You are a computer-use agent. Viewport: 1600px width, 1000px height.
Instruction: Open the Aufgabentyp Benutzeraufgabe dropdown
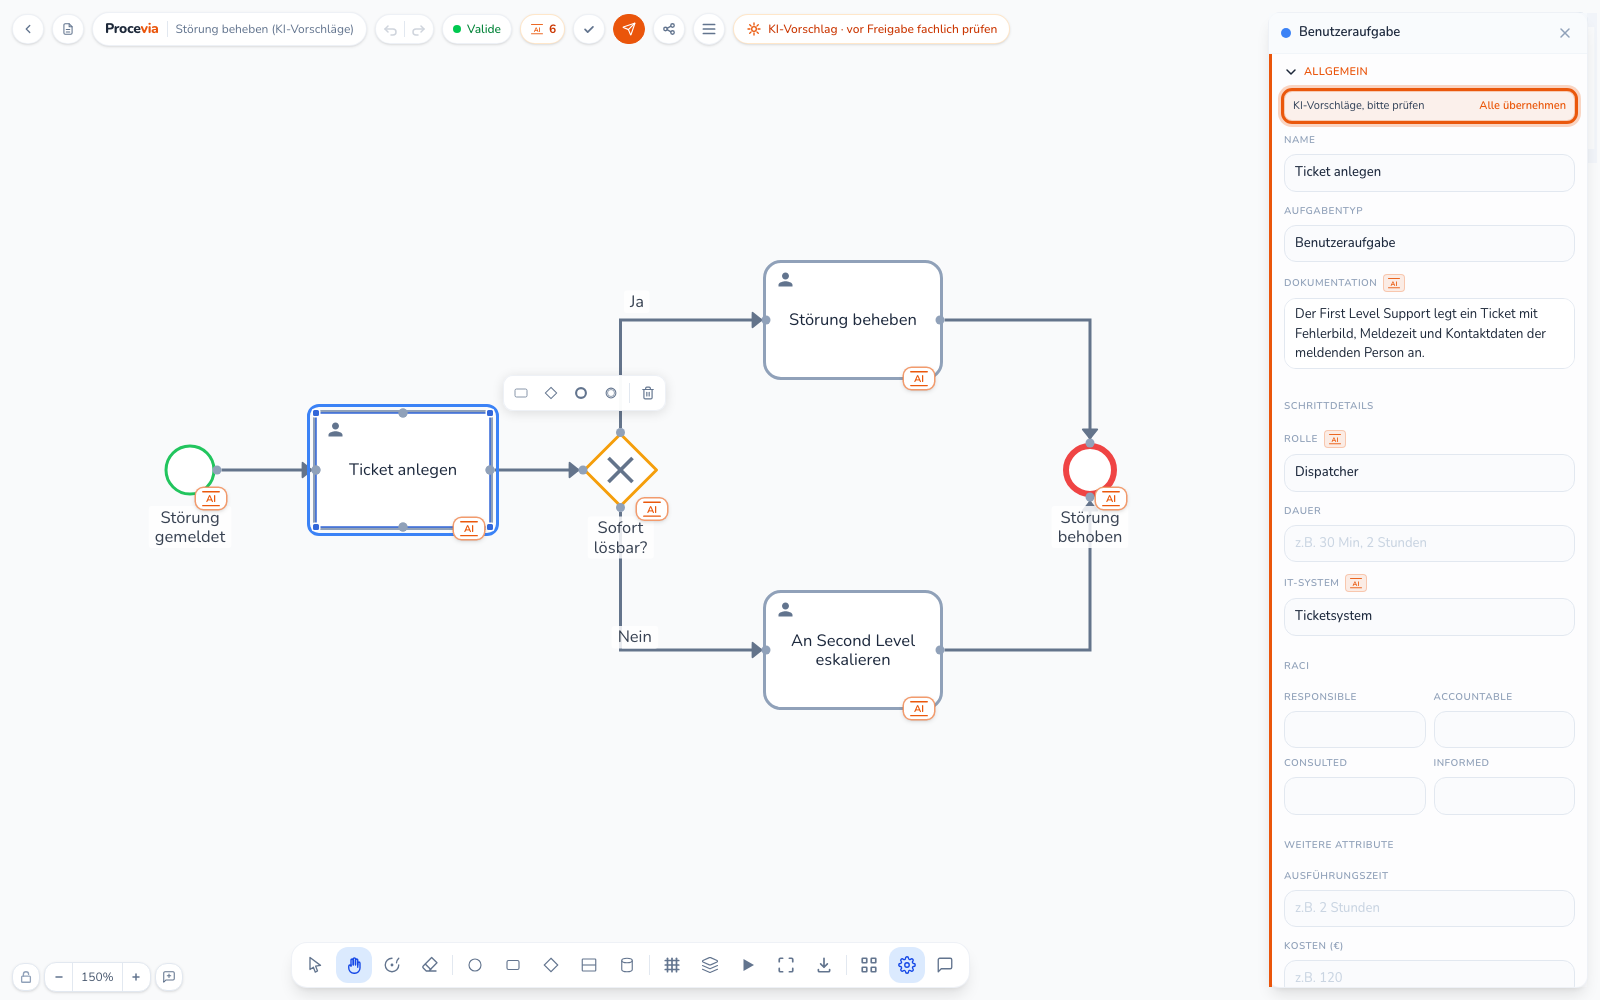click(1429, 243)
